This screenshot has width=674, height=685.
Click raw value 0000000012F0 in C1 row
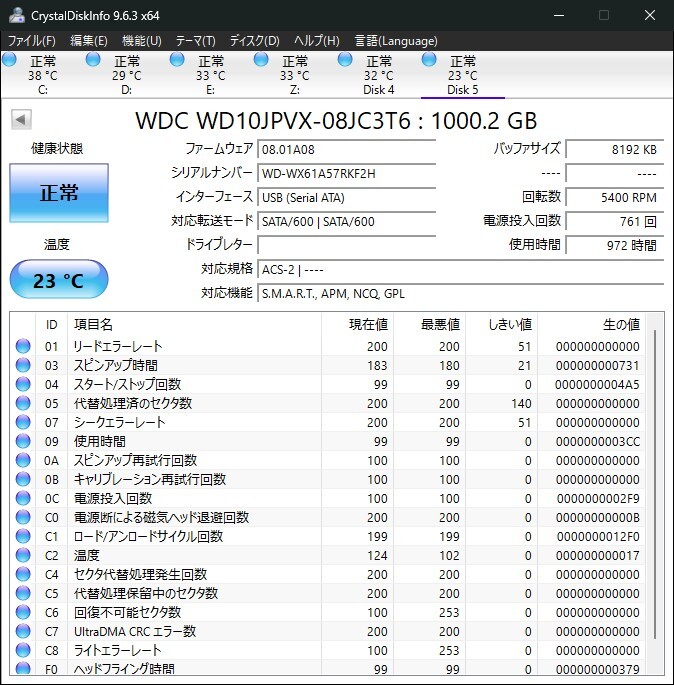598,536
